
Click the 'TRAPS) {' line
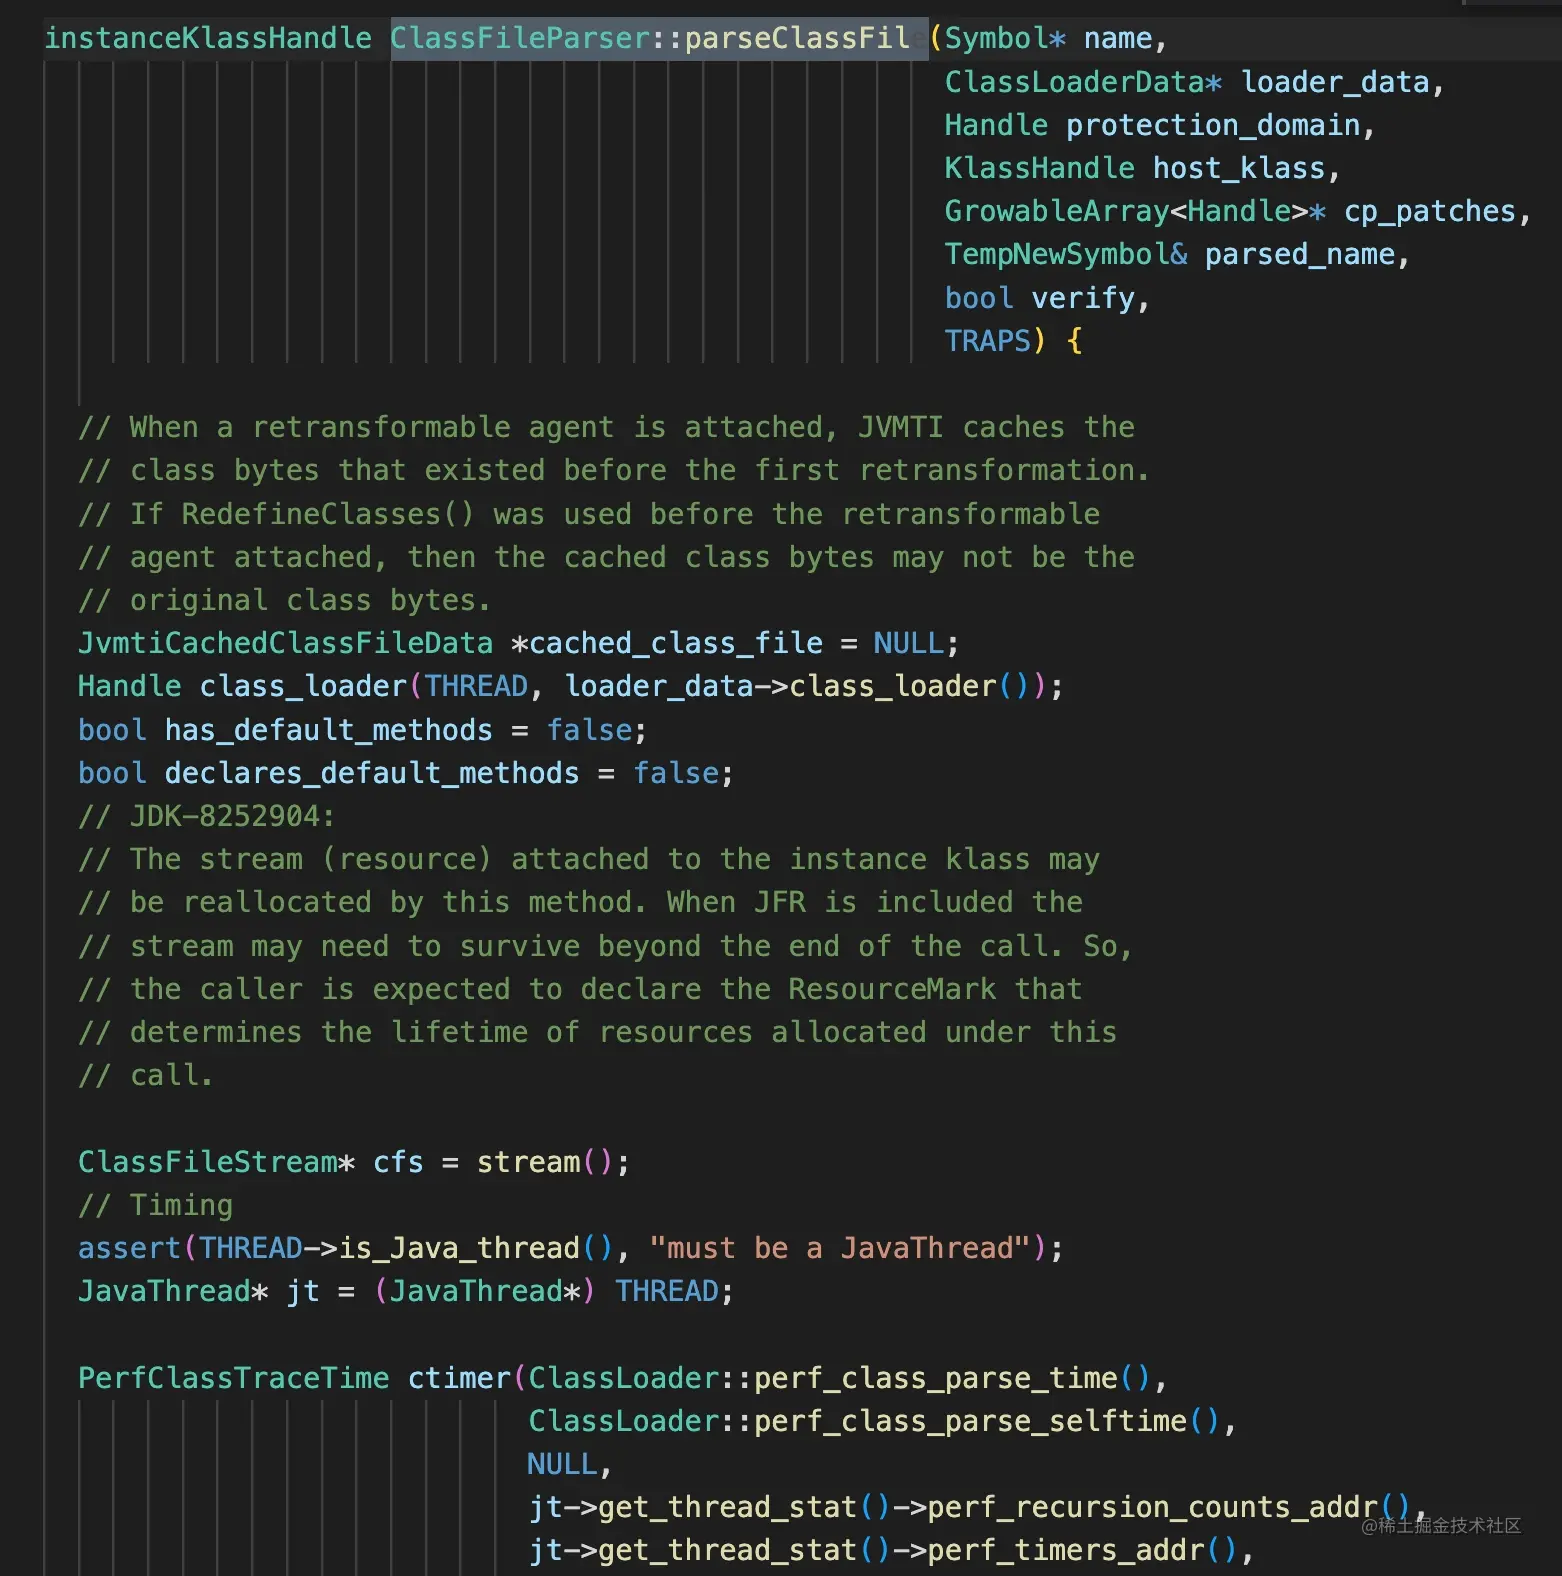1013,341
